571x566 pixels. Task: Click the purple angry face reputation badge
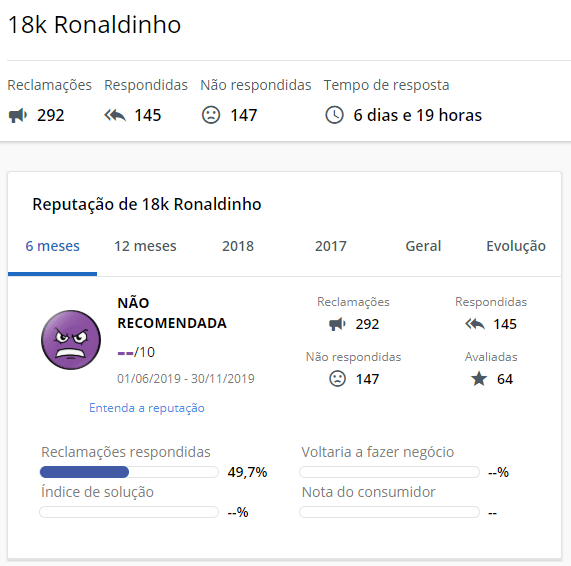pos(71,340)
